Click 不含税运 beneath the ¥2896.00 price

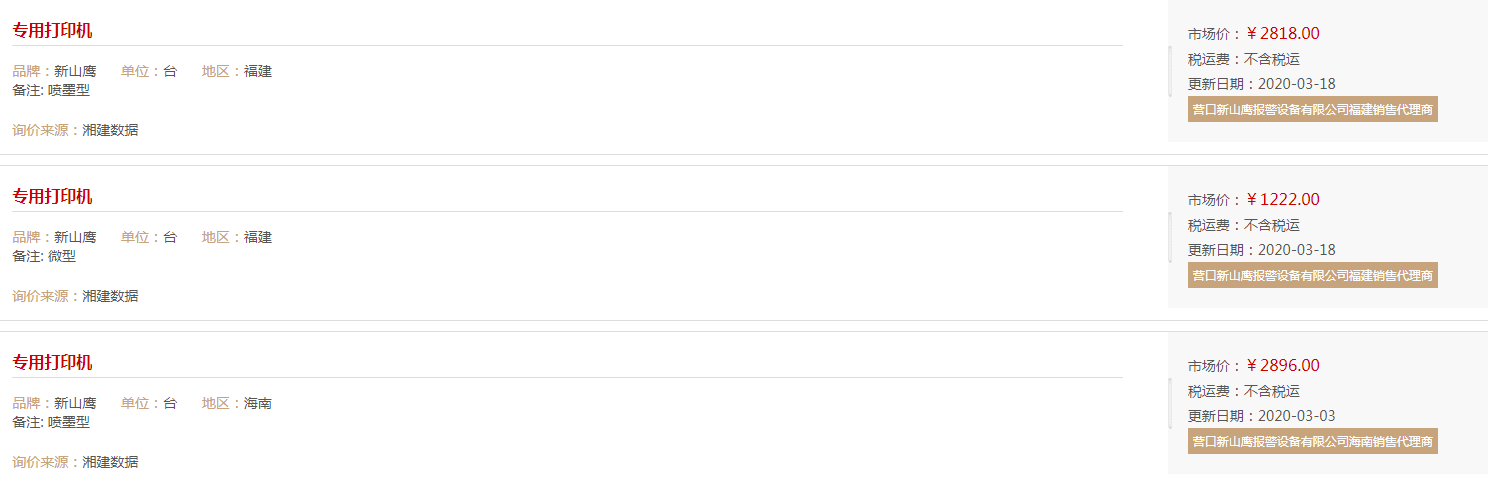pyautogui.click(x=1272, y=392)
